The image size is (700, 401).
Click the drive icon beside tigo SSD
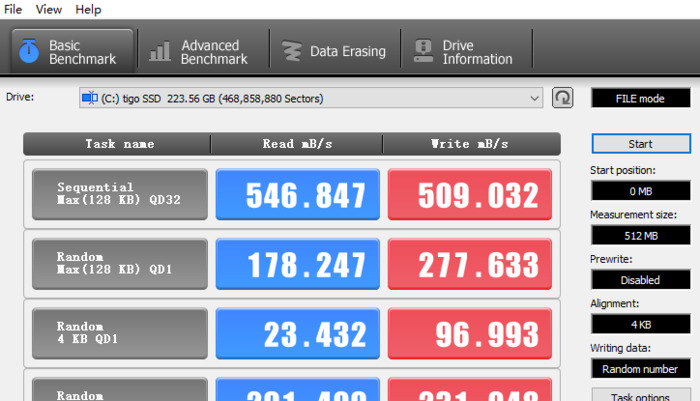[x=89, y=98]
